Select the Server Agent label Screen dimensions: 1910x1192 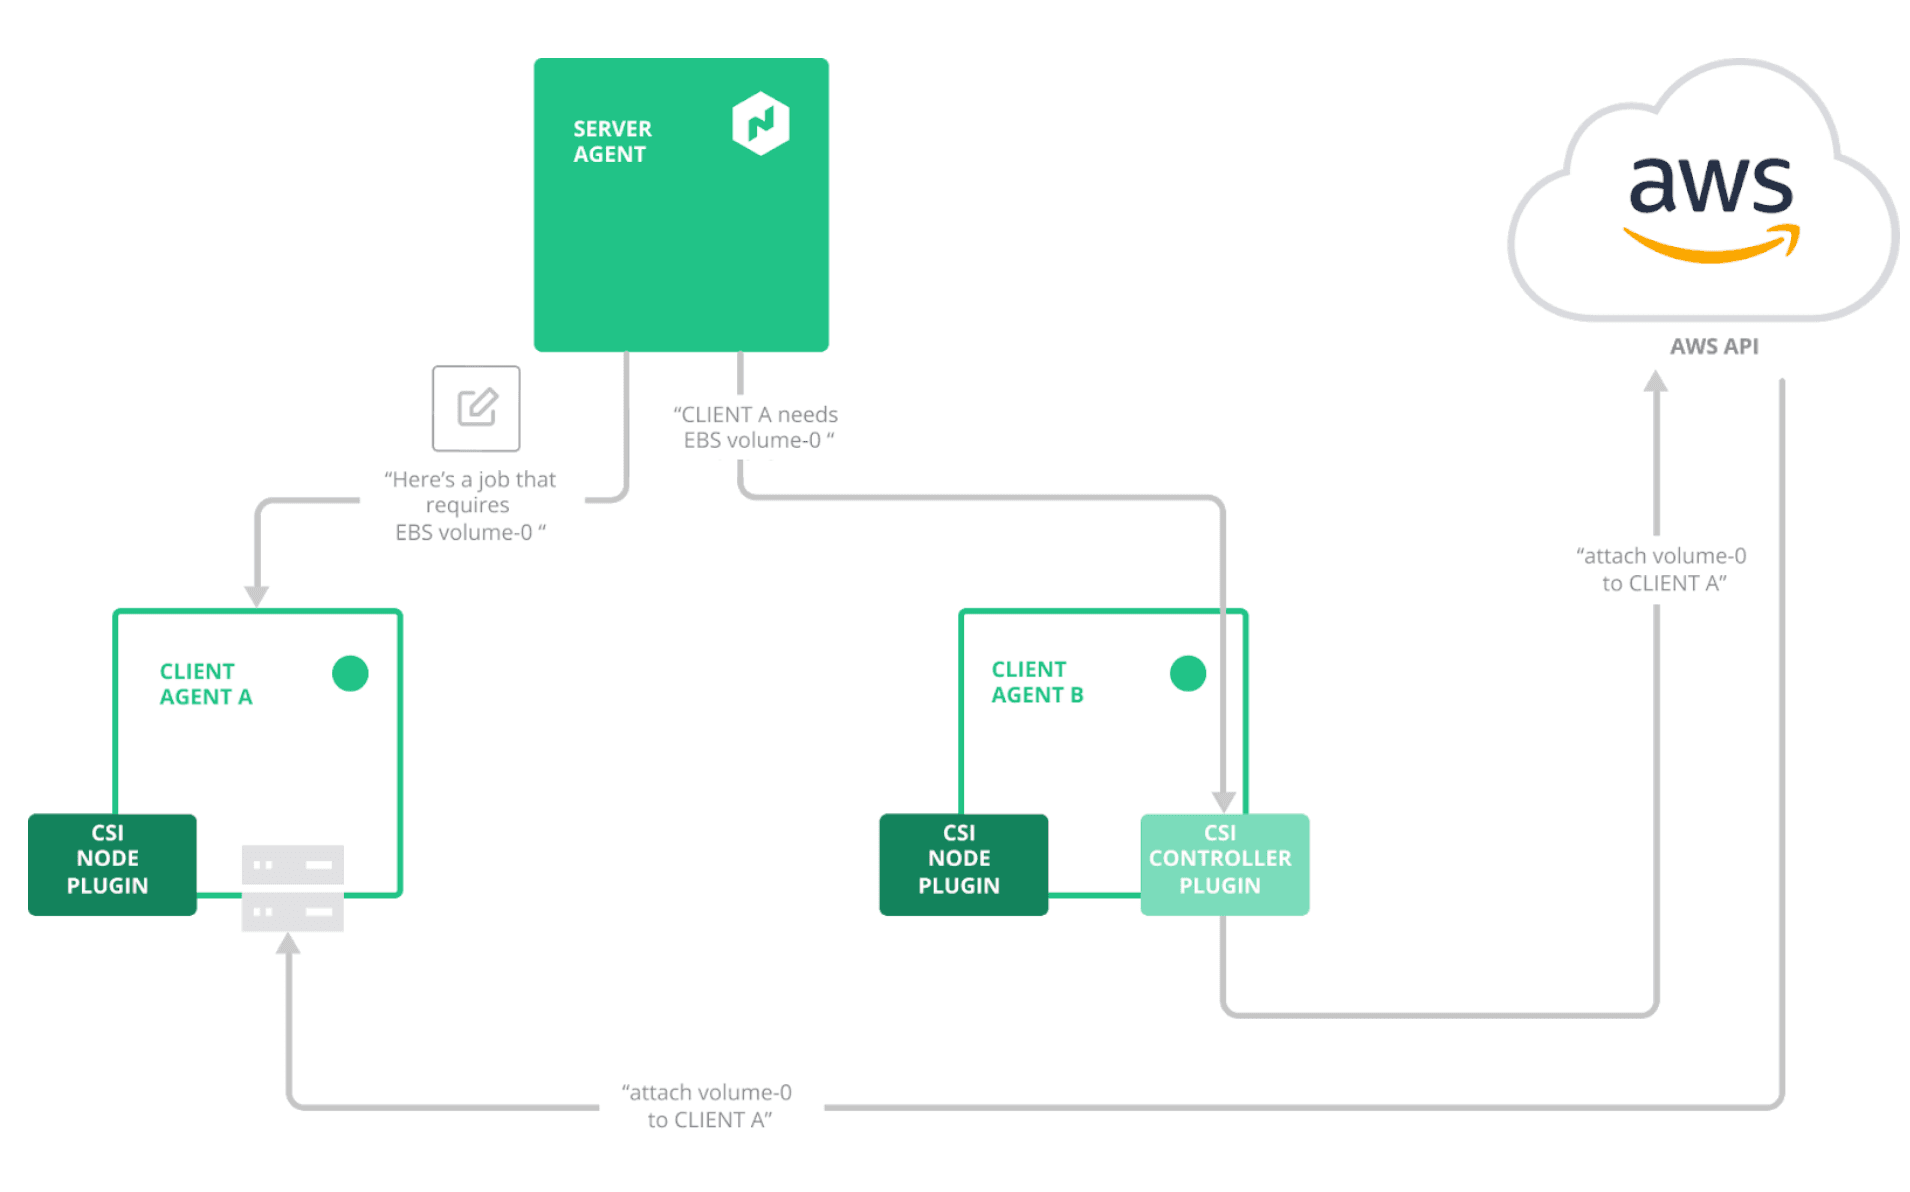[x=613, y=141]
